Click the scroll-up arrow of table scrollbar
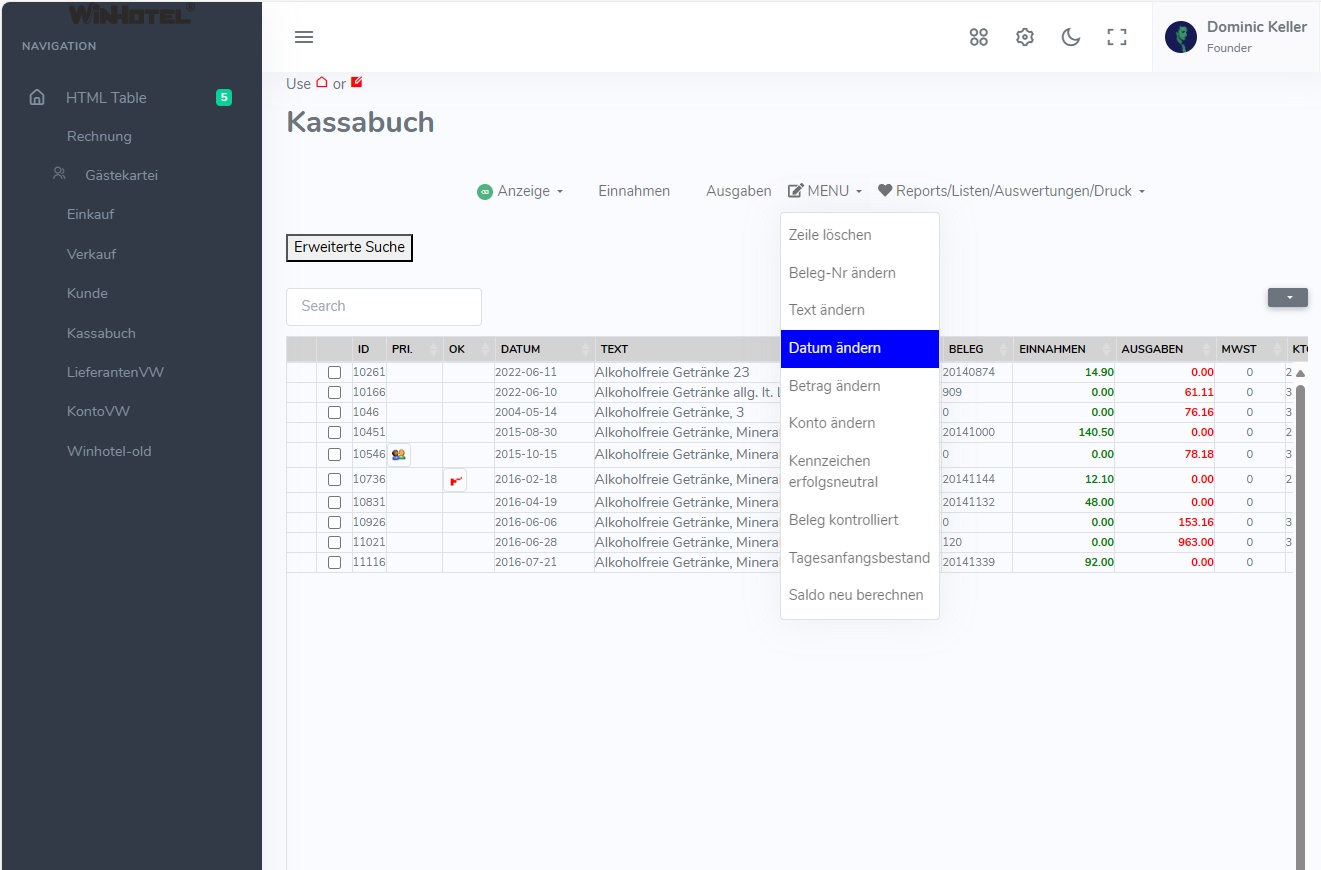Screen dimensions: 1321x870 (1301, 373)
